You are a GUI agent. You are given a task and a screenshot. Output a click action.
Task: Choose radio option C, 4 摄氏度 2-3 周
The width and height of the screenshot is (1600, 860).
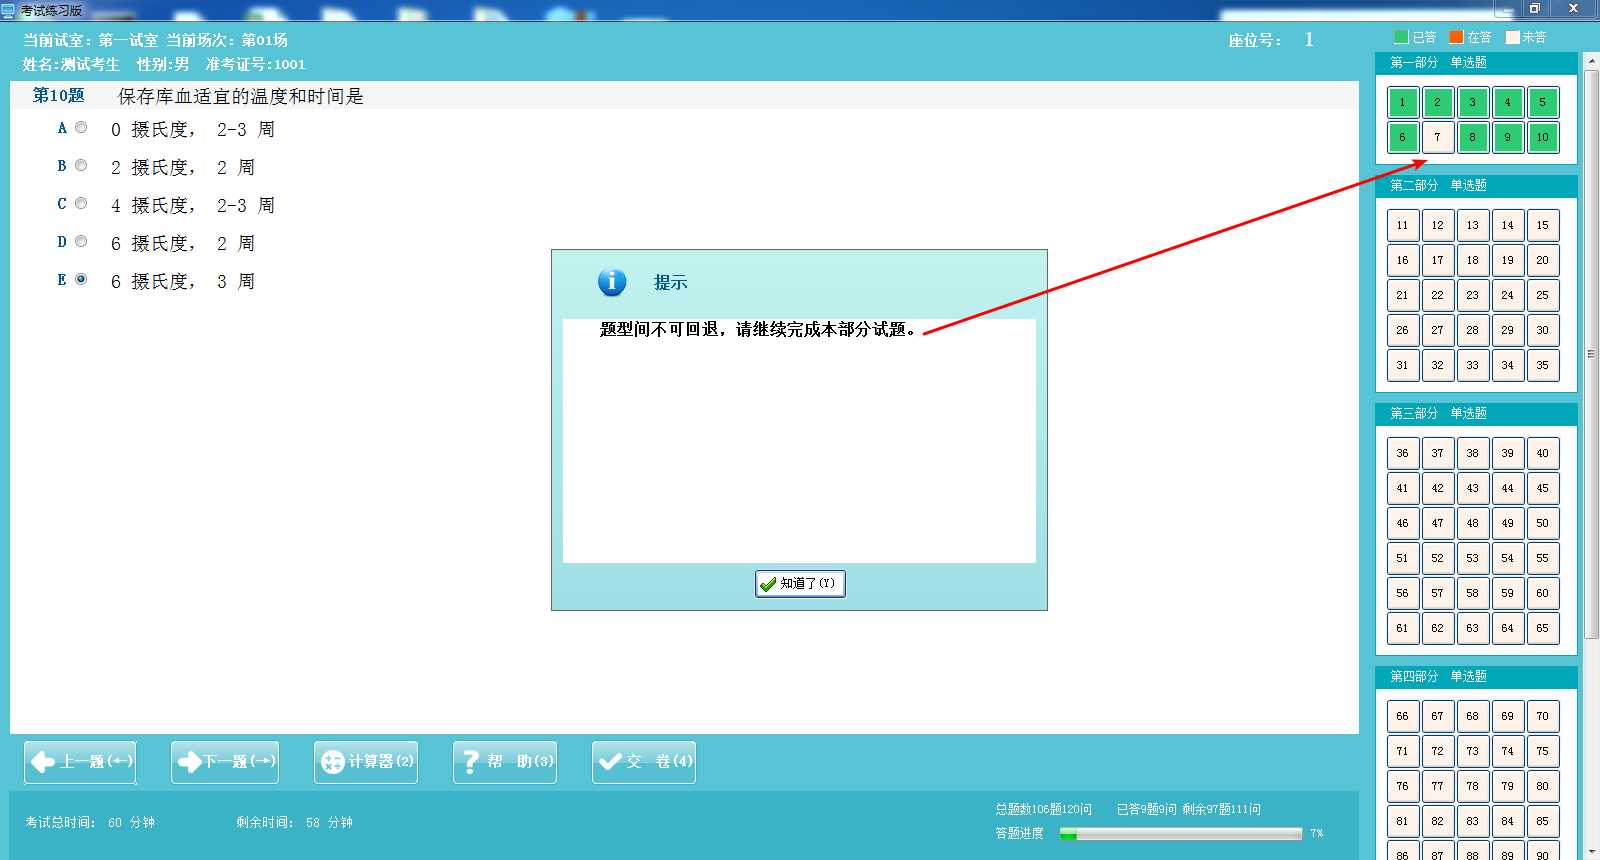point(81,204)
